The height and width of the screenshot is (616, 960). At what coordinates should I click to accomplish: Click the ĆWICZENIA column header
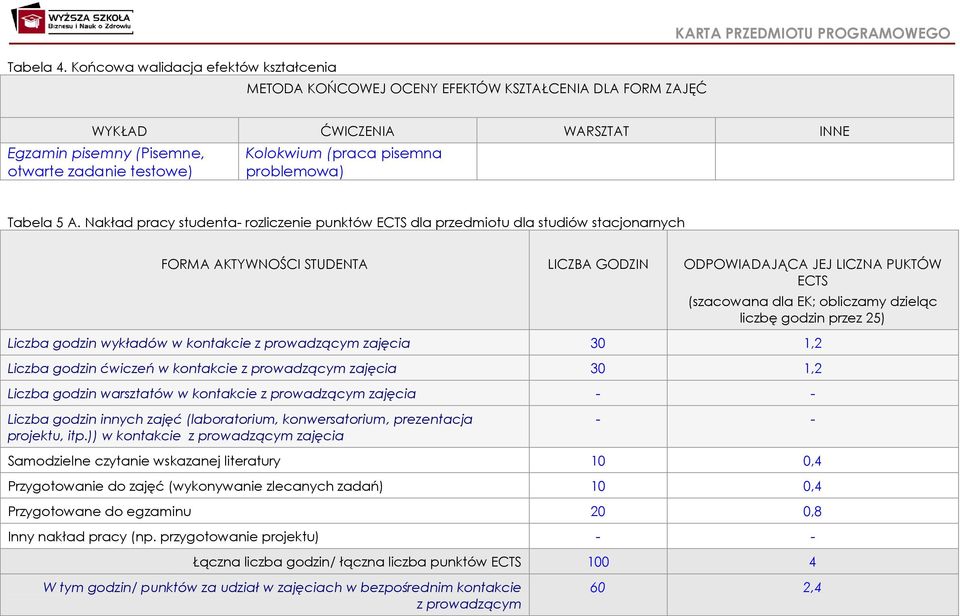tap(358, 130)
